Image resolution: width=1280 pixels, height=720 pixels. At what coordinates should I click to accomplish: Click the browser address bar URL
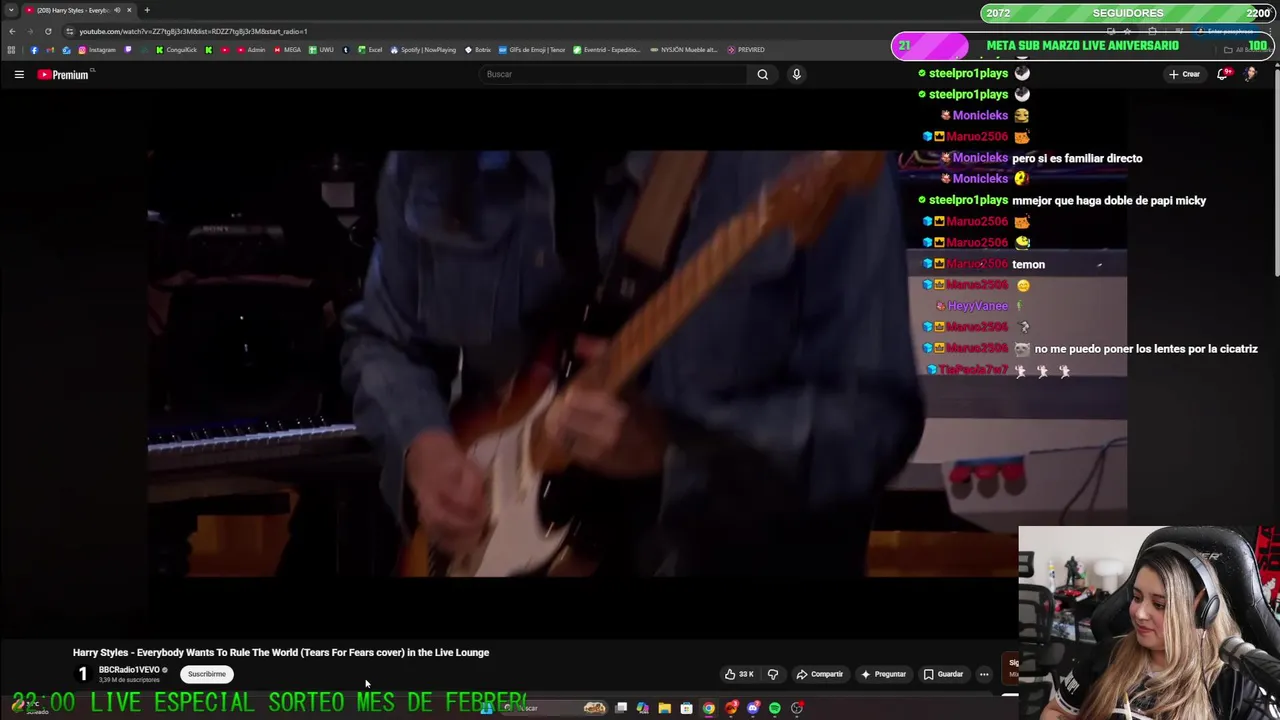pyautogui.click(x=193, y=31)
